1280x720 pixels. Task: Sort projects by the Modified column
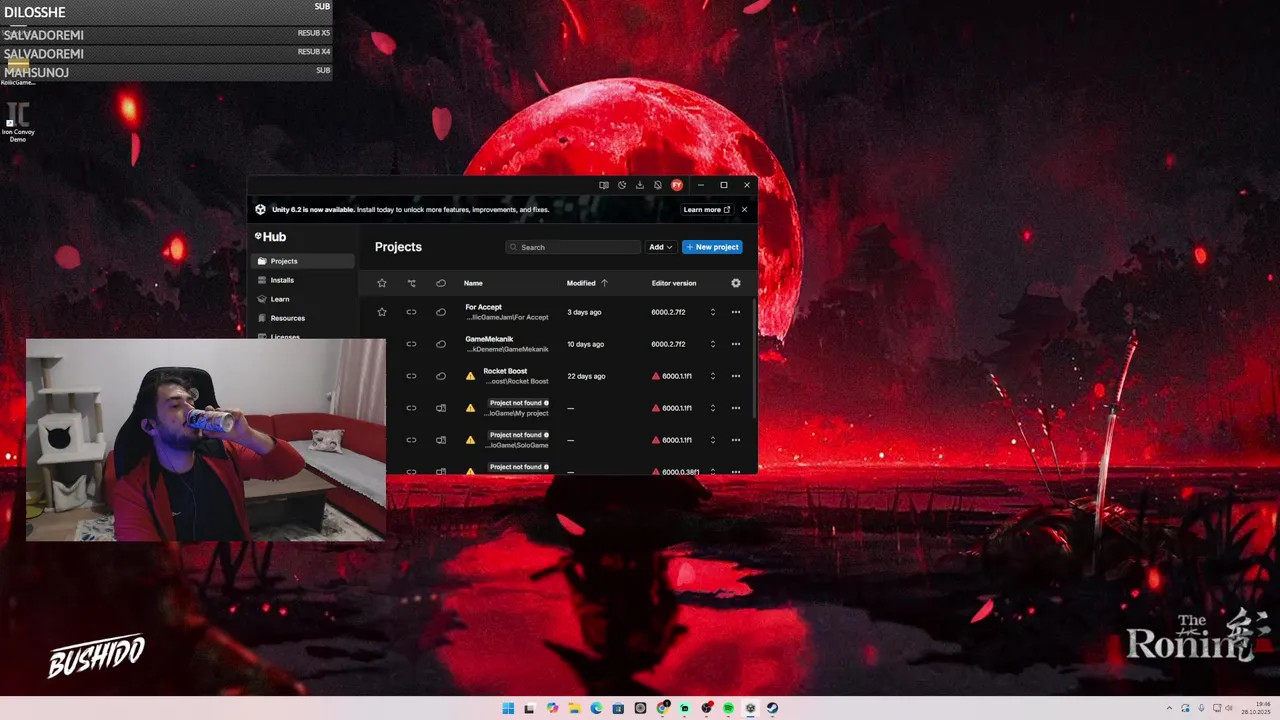[587, 283]
